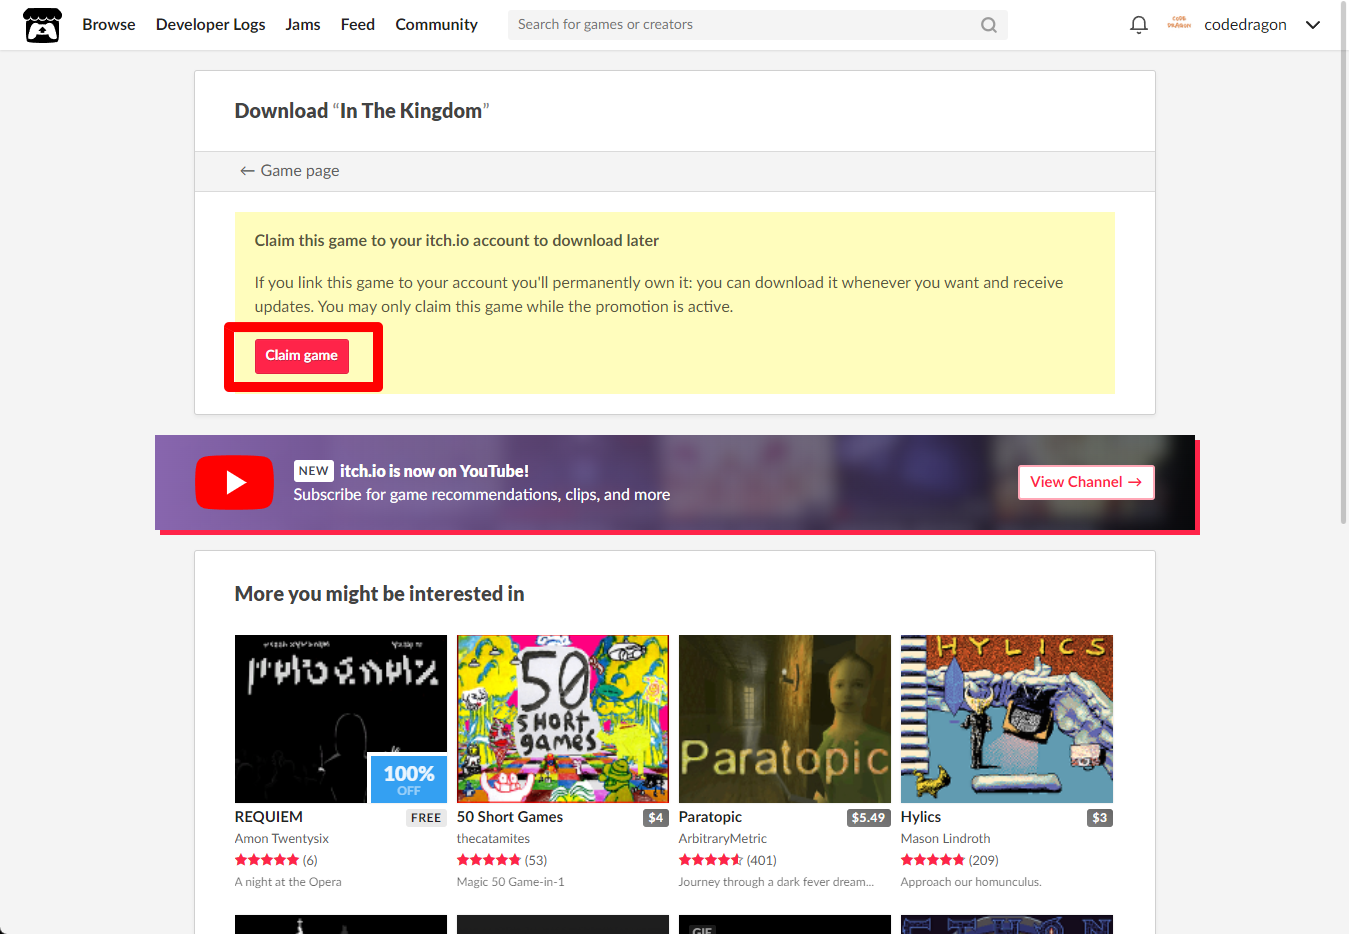Screen dimensions: 1349x934
Task: Open Mason Lindroth creator page
Action: tap(946, 839)
